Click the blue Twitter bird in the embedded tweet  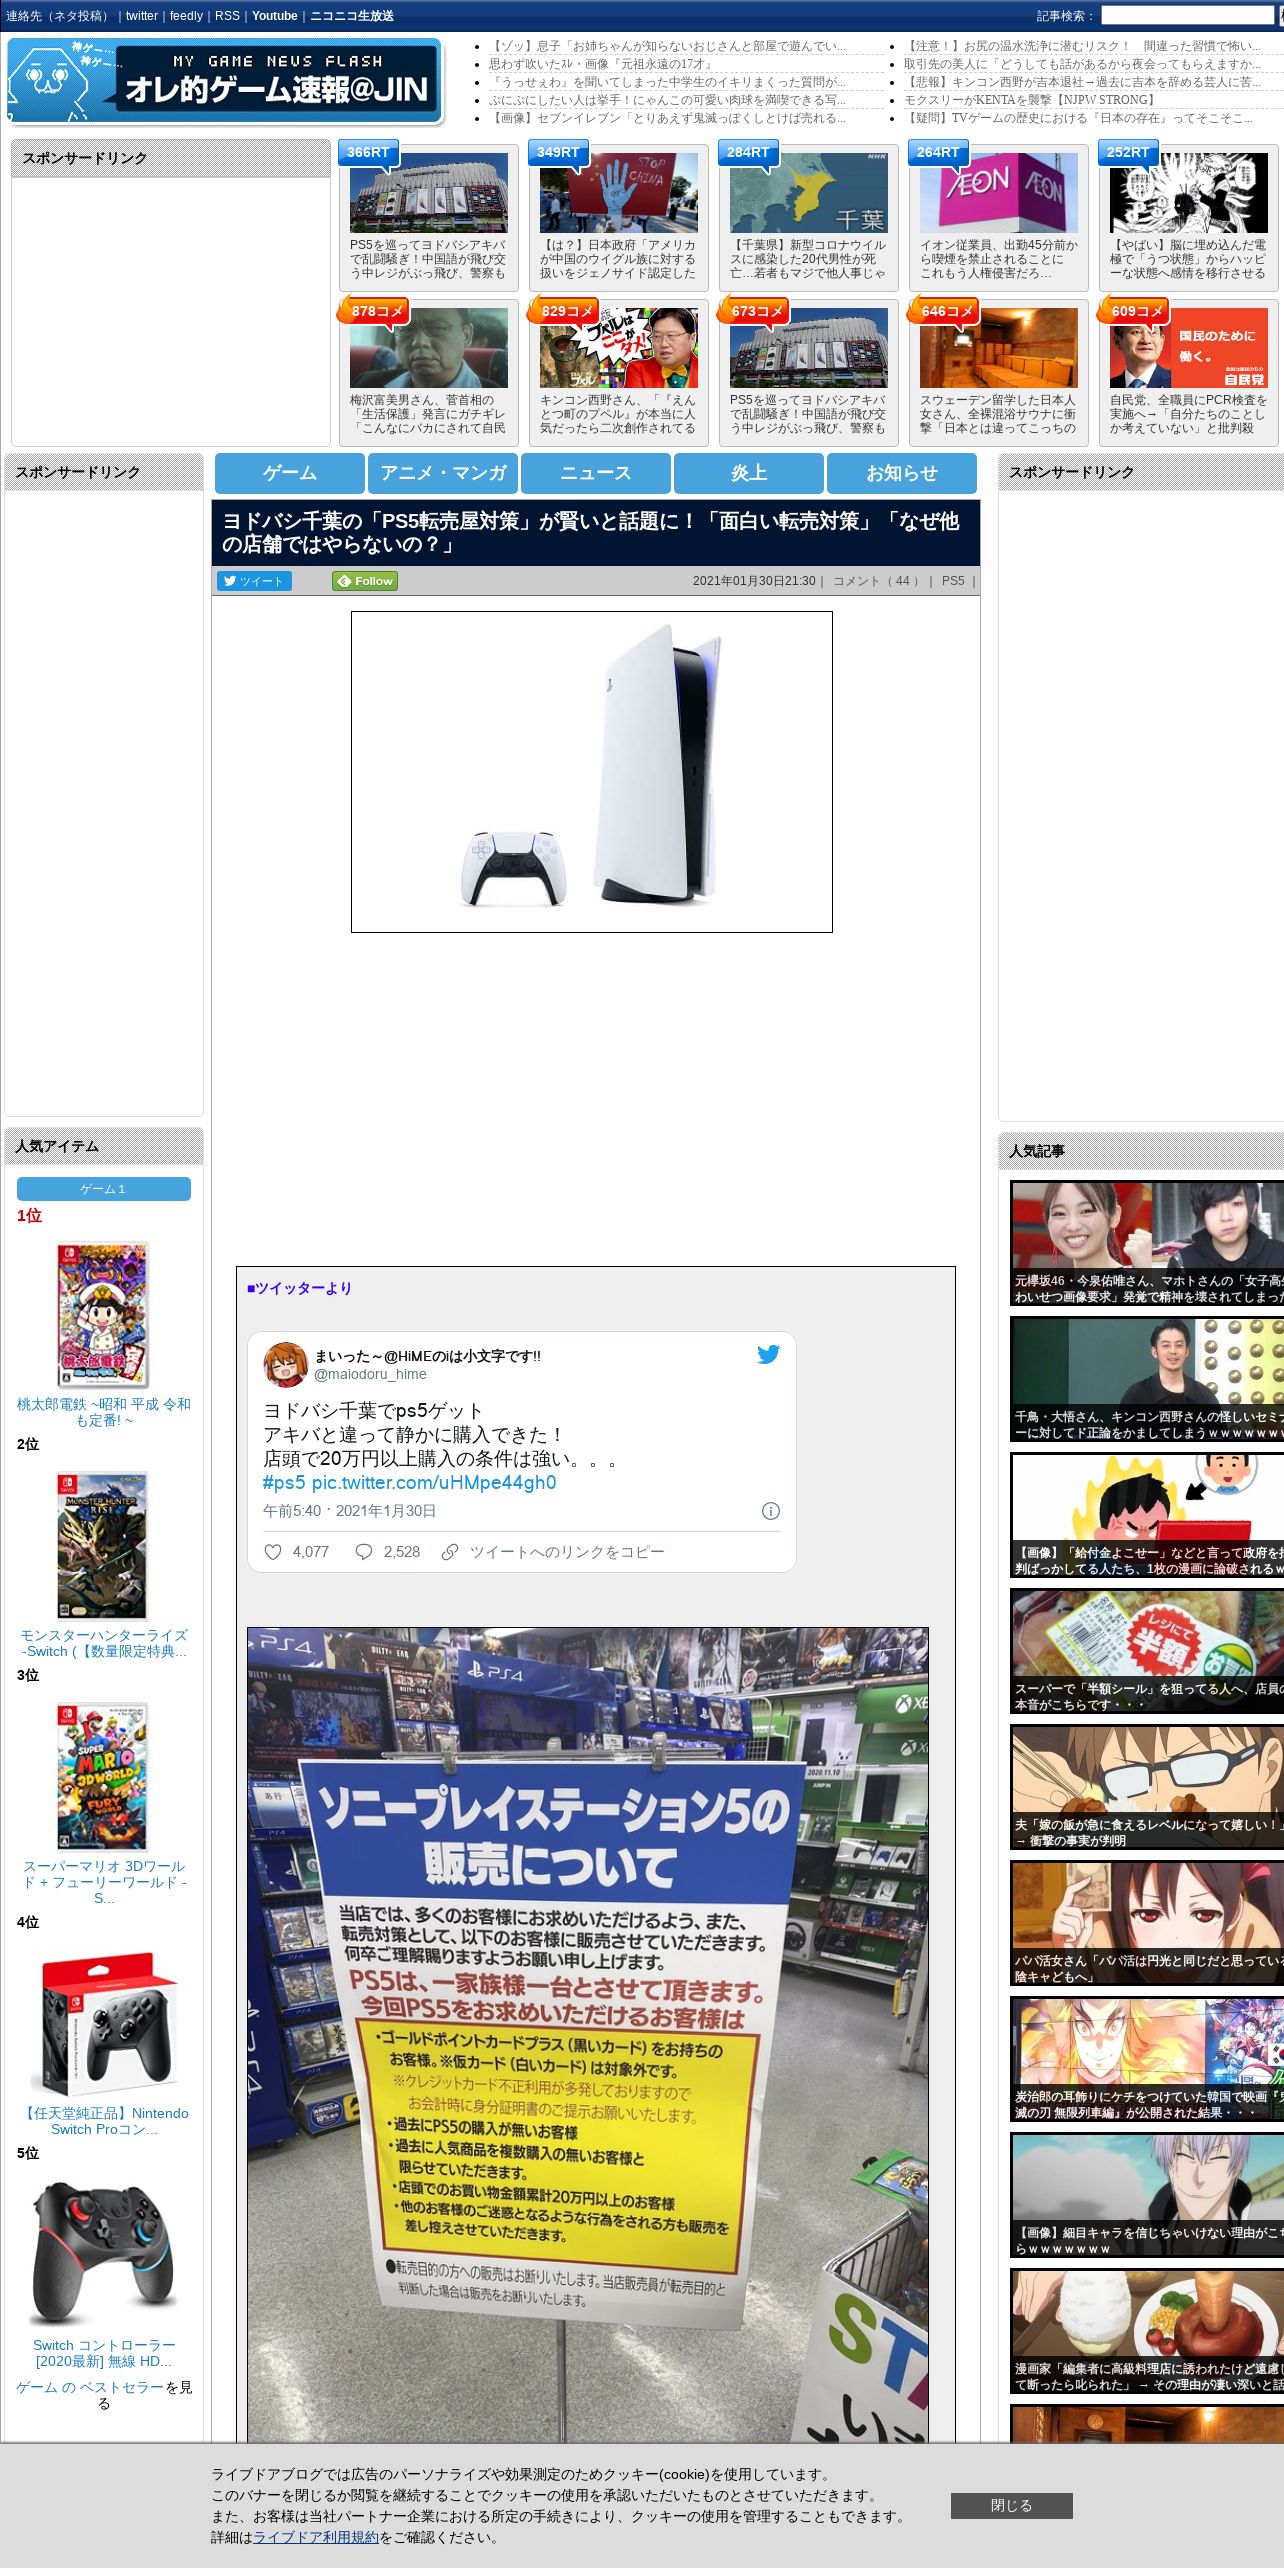click(768, 1354)
